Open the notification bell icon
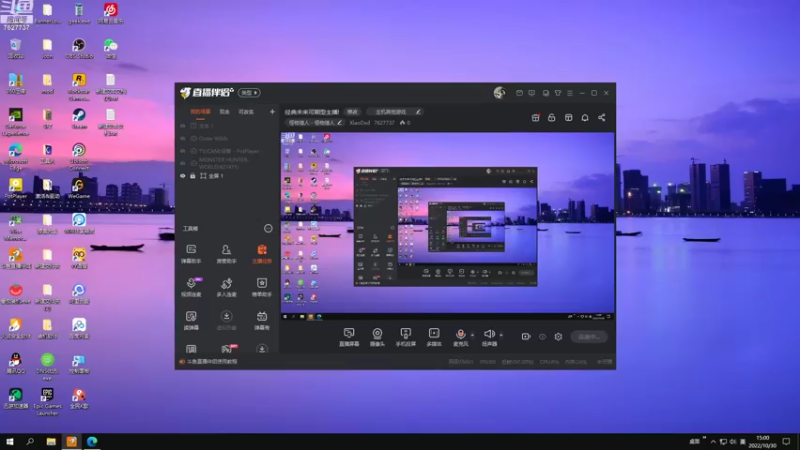The height and width of the screenshot is (450, 800). pos(585,117)
